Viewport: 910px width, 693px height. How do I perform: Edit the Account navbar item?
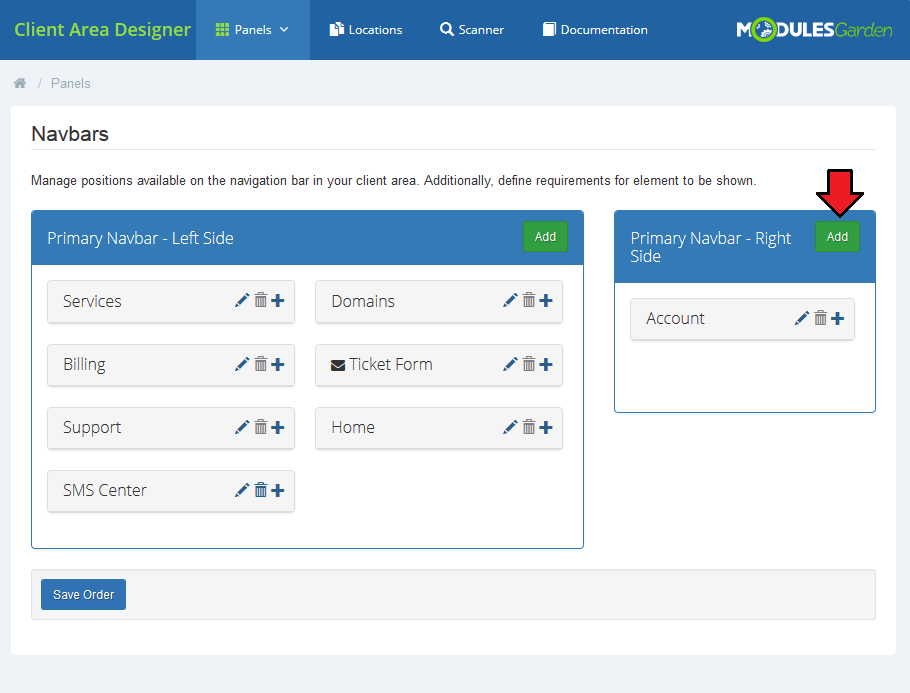pyautogui.click(x=801, y=318)
